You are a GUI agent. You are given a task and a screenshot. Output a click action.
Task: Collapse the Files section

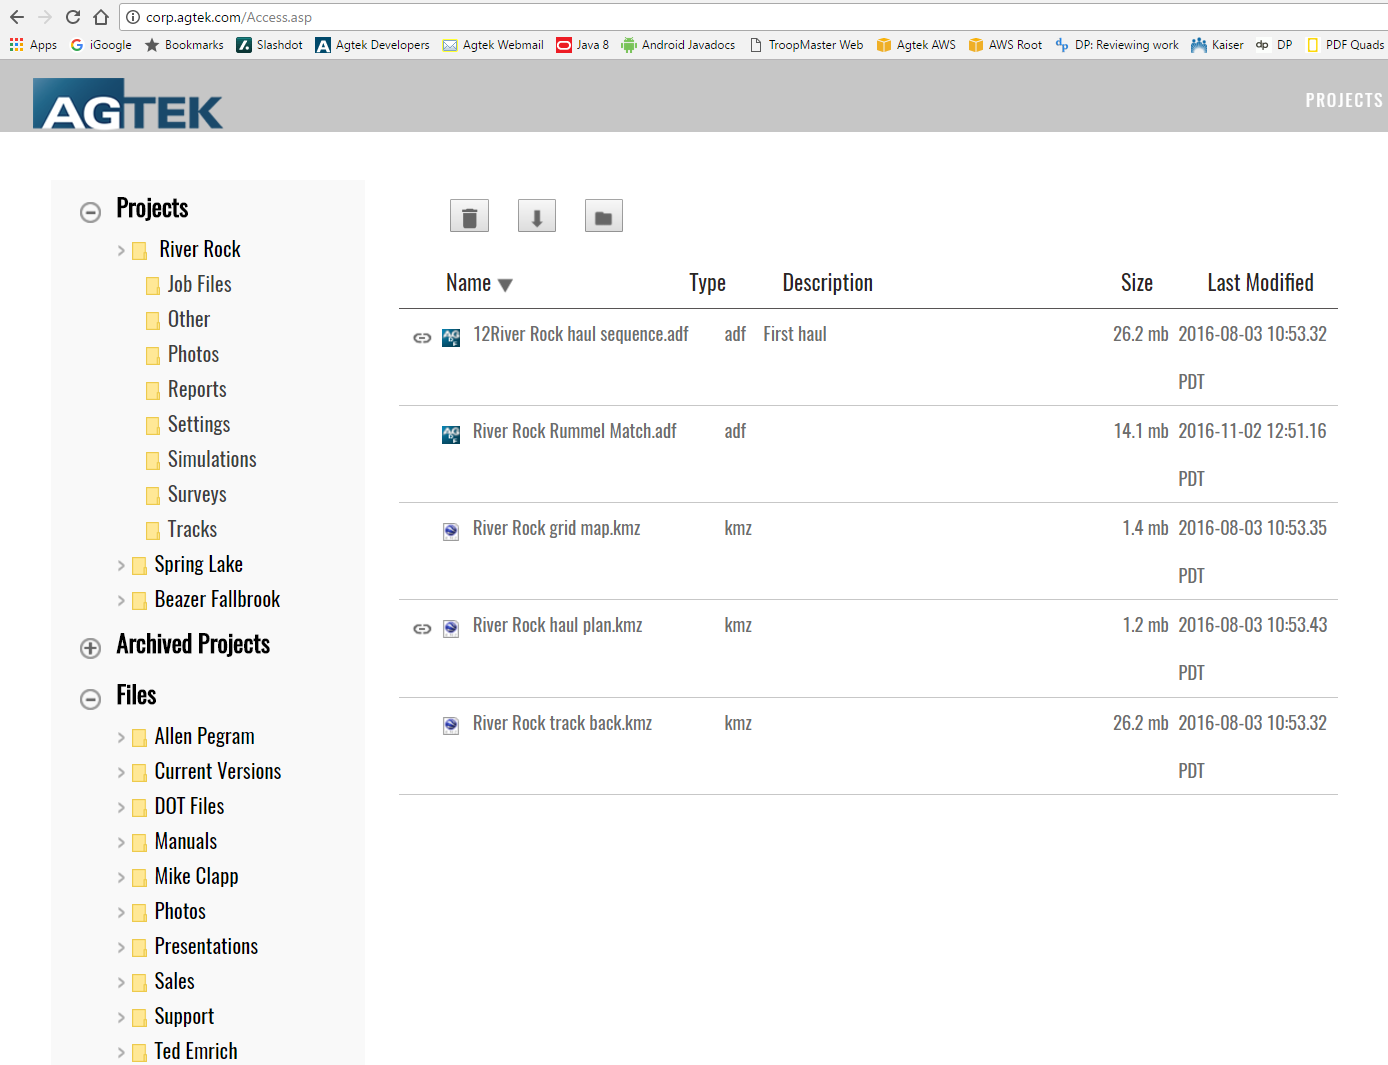90,699
